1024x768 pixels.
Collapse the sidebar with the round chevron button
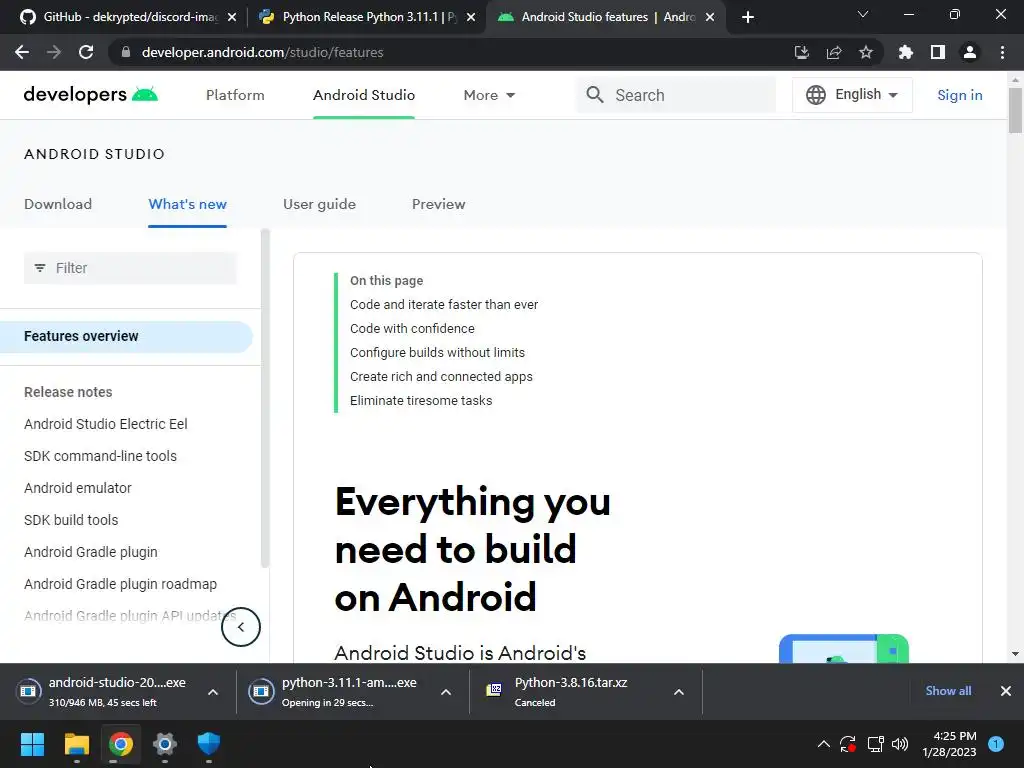point(241,627)
